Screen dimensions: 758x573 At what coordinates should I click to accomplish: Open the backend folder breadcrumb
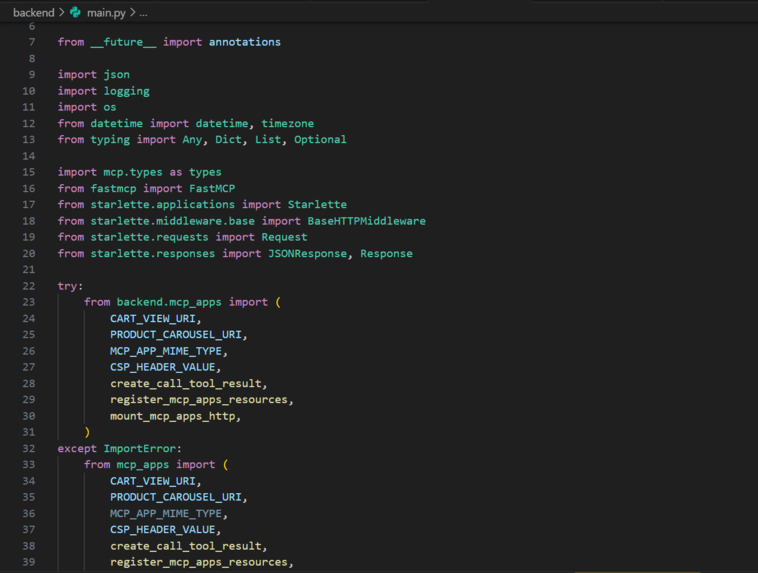(x=34, y=13)
